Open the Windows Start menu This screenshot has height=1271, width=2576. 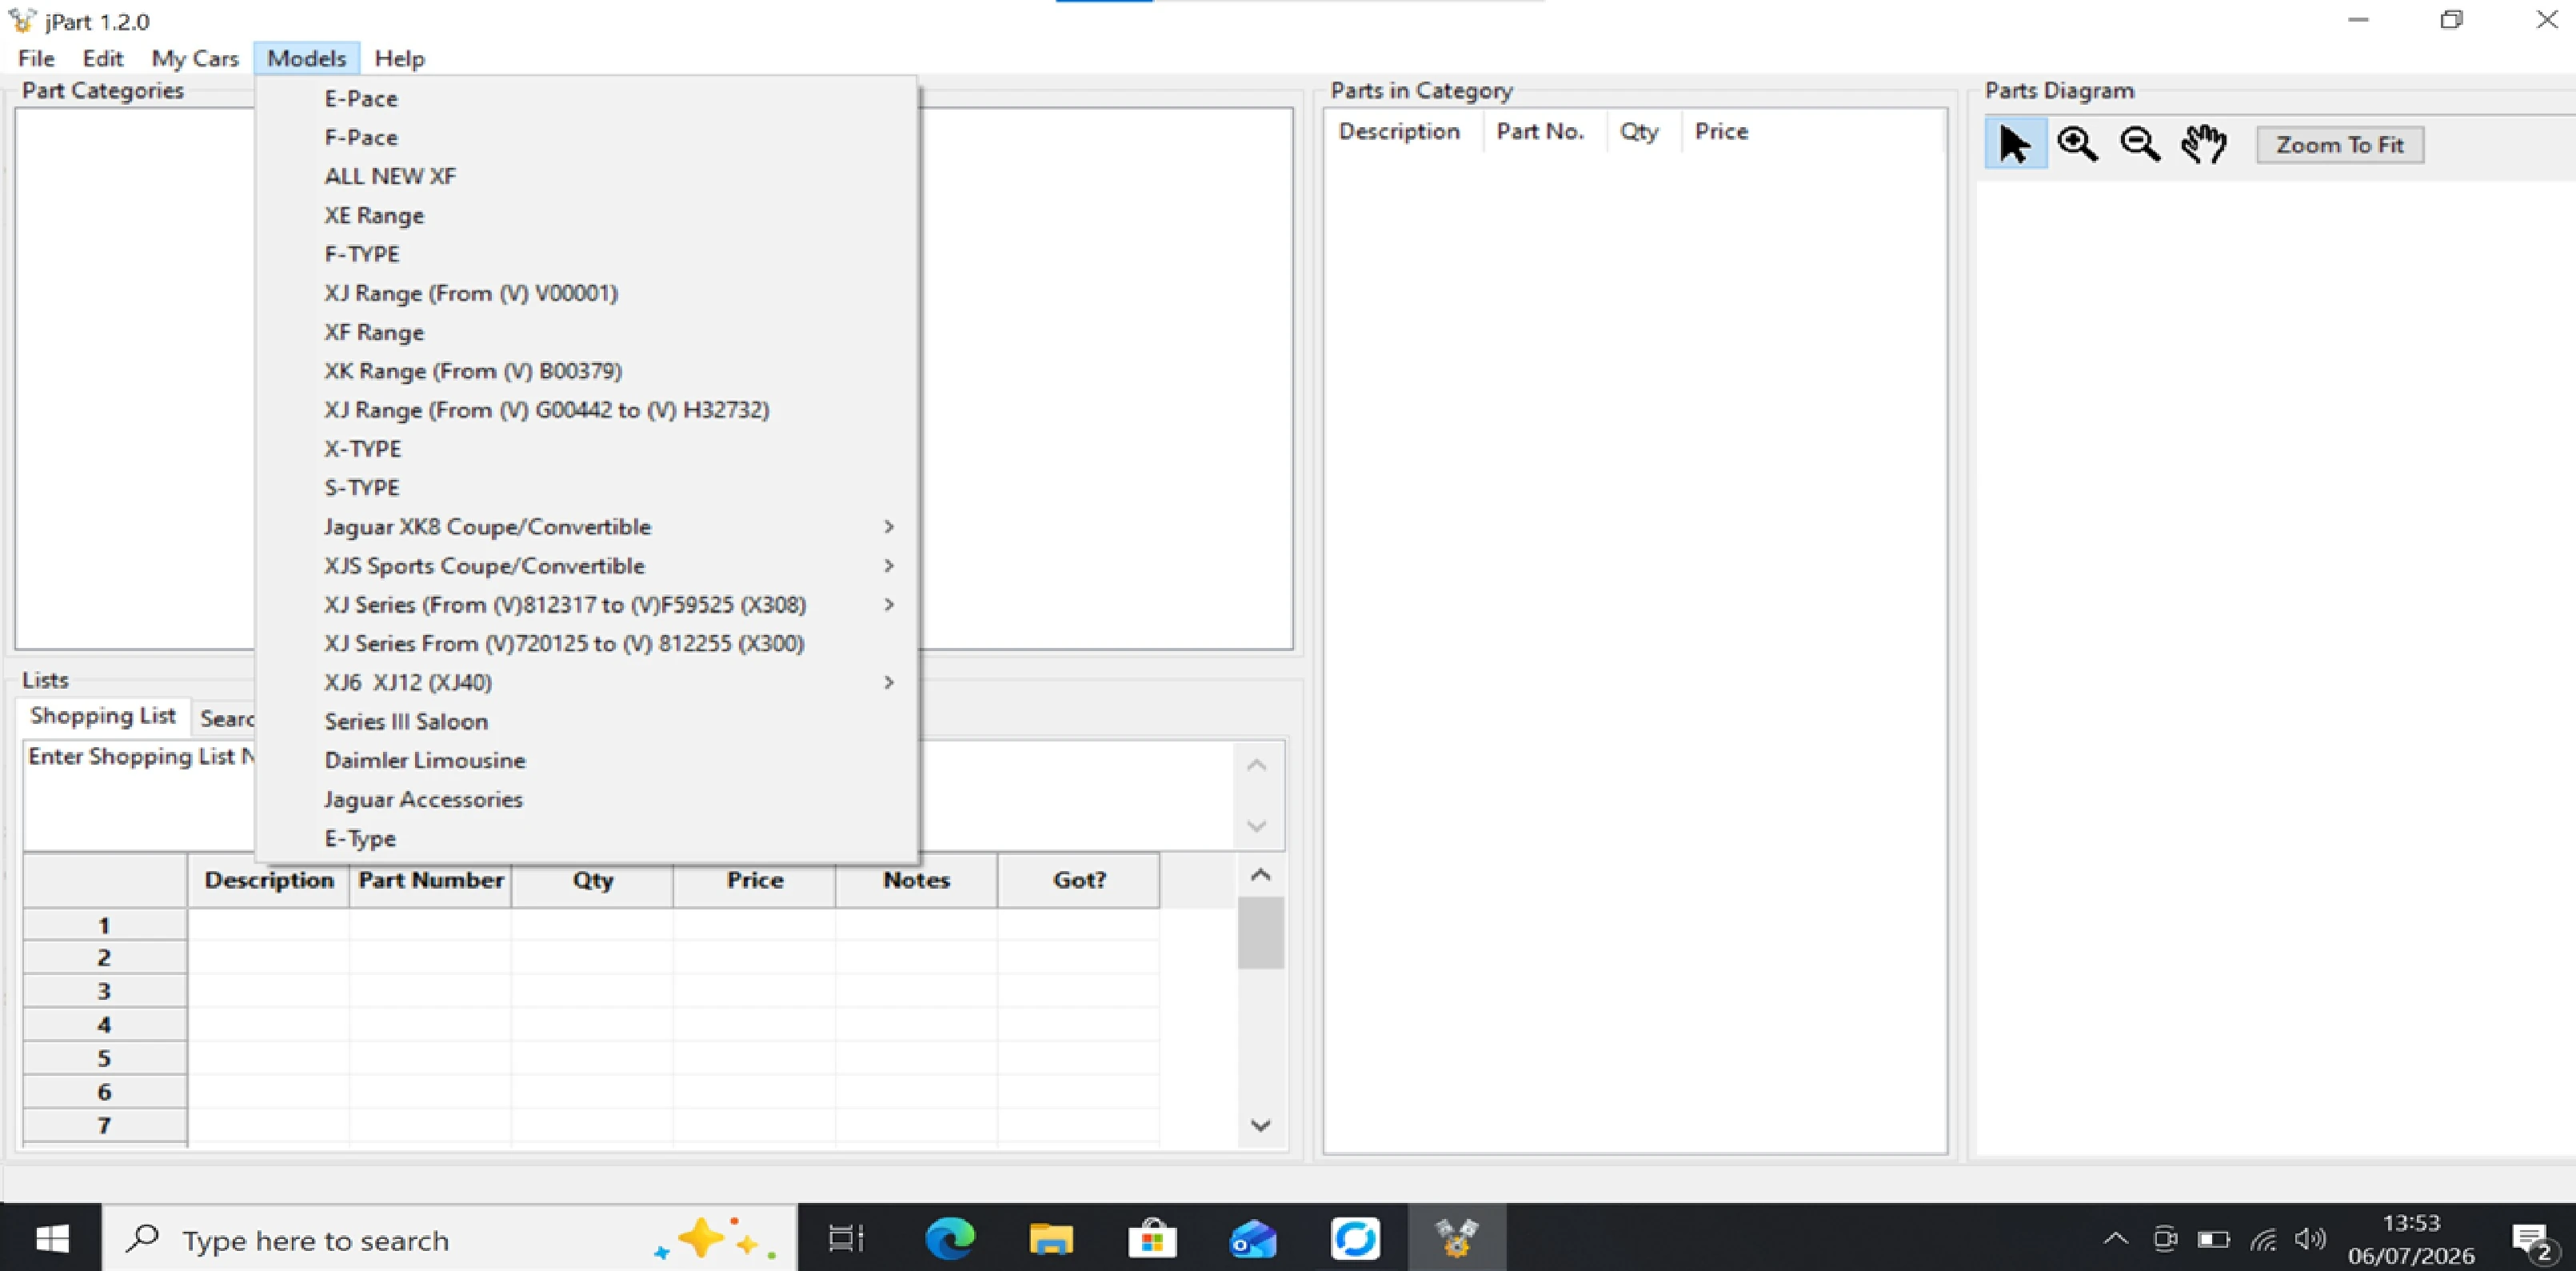[51, 1239]
